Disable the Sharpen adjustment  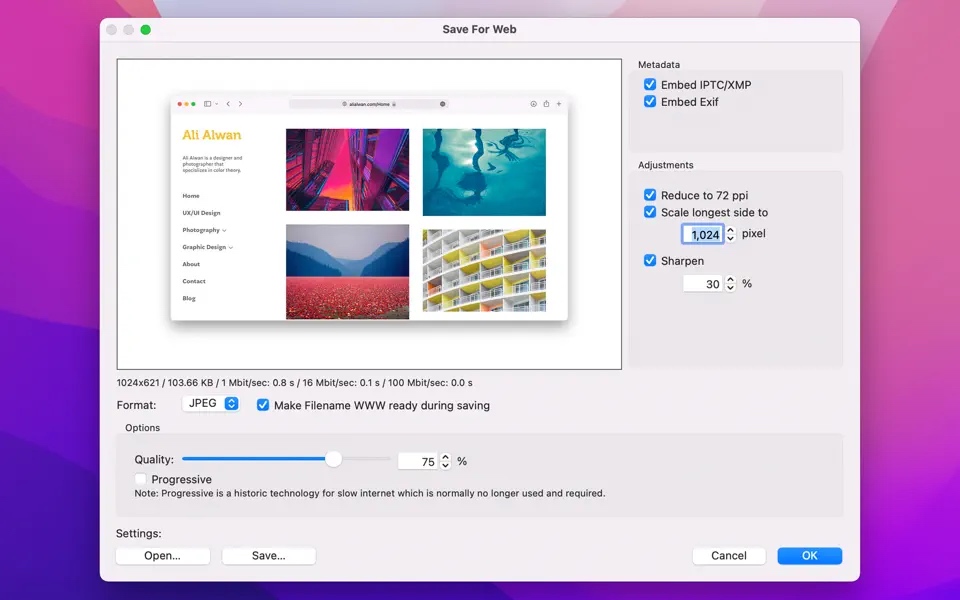tap(650, 260)
